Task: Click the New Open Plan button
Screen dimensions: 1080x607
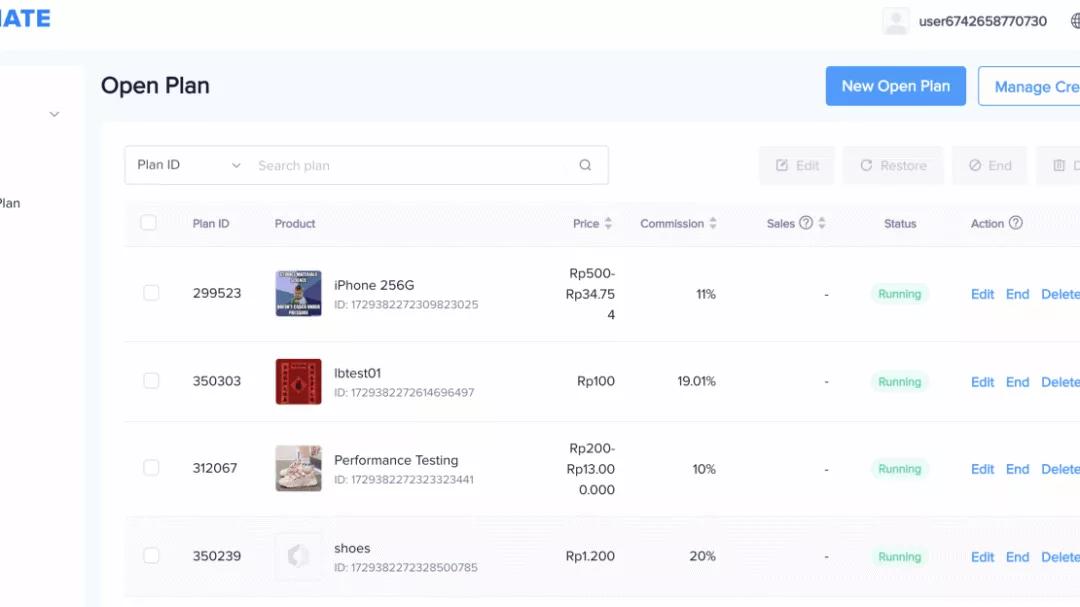Action: [x=895, y=86]
